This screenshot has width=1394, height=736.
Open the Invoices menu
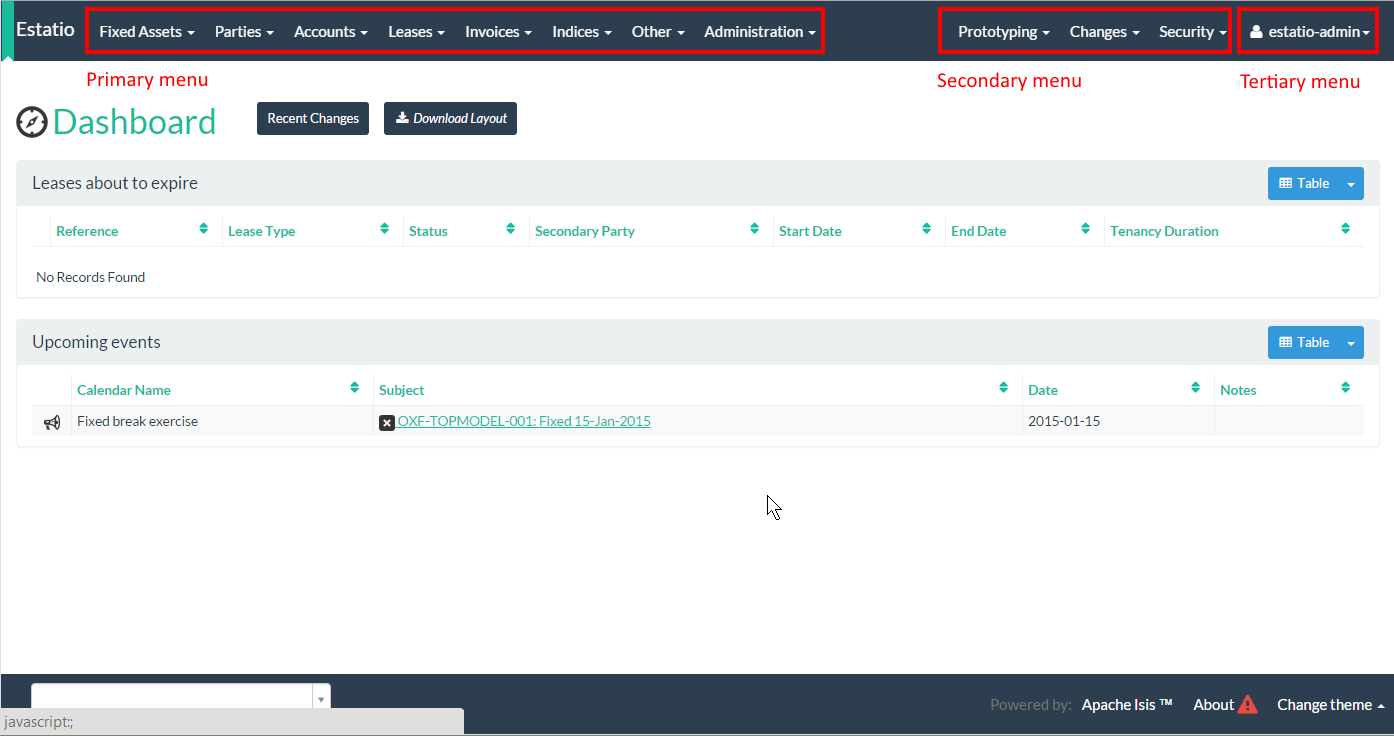(x=498, y=32)
